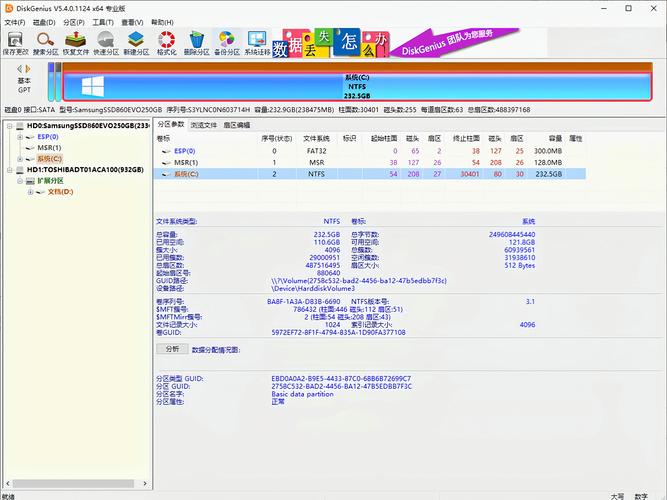Viewport: 667px width, 500px height.
Task: Switch to the 扇区编辑 tab
Action: pos(237,125)
